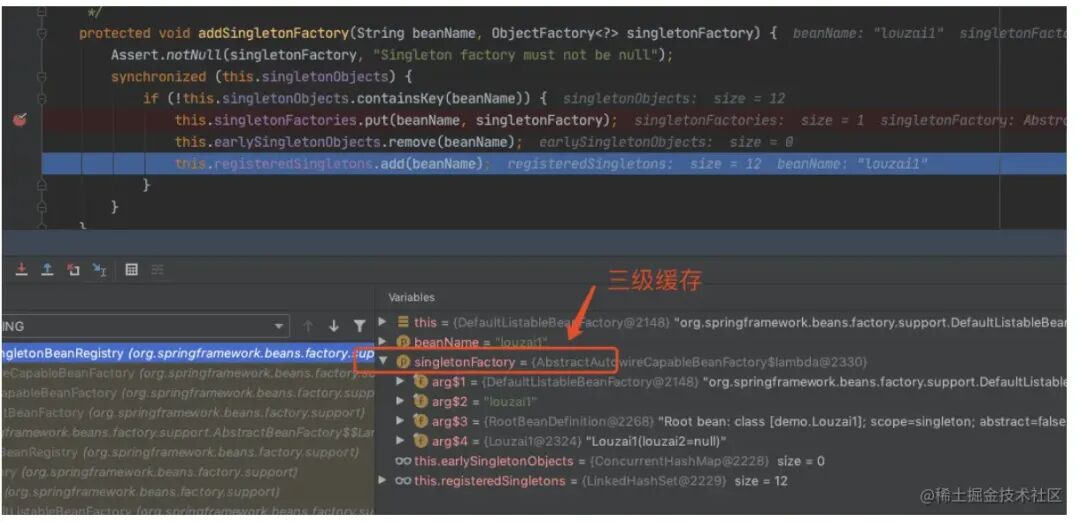Click the '"Louzai1(louzai2=null)"' value text

[x=656, y=441]
